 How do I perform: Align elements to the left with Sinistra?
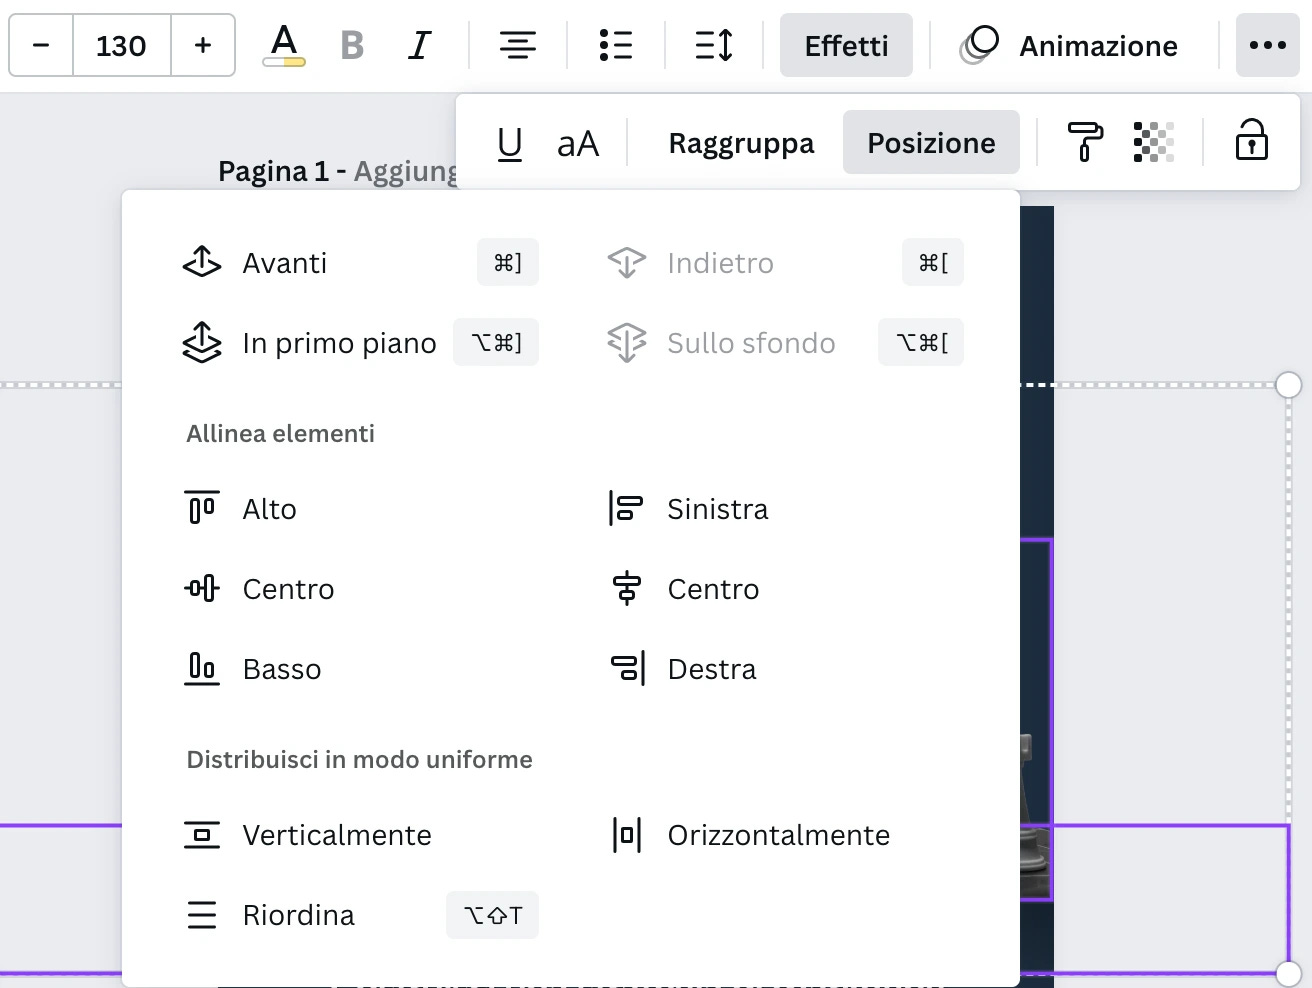tap(716, 508)
